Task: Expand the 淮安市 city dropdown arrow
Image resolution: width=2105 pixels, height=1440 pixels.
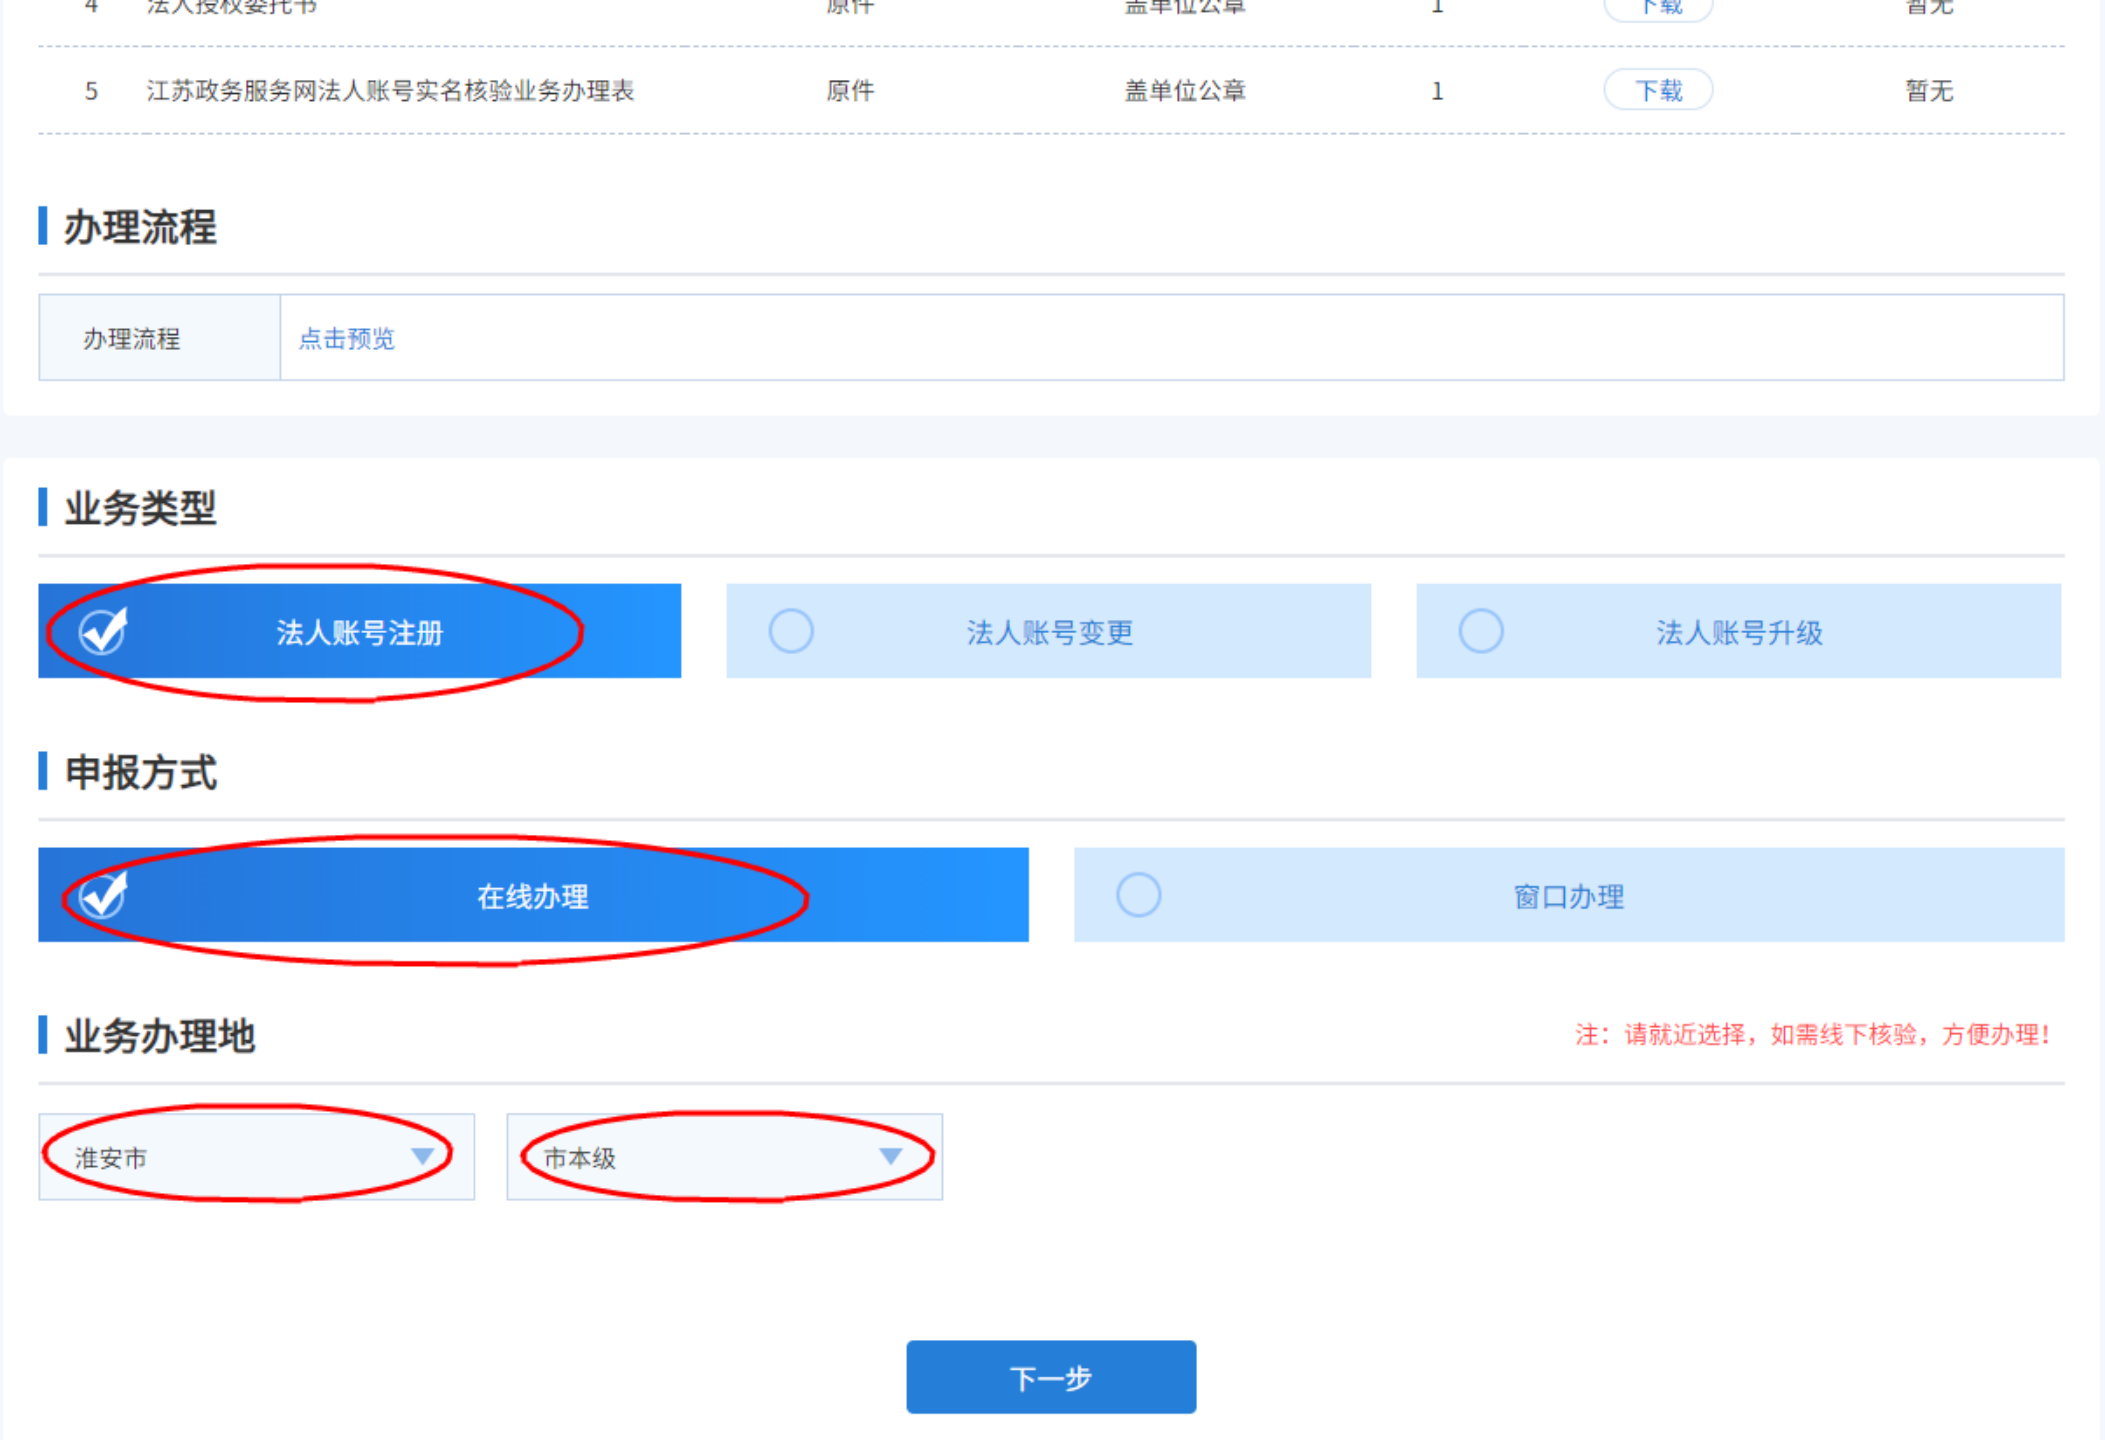Action: click(x=422, y=1157)
